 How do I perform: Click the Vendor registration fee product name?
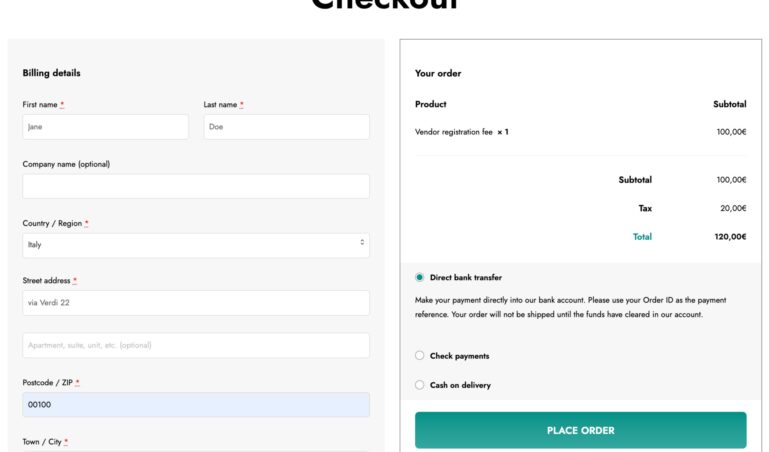pyautogui.click(x=454, y=132)
